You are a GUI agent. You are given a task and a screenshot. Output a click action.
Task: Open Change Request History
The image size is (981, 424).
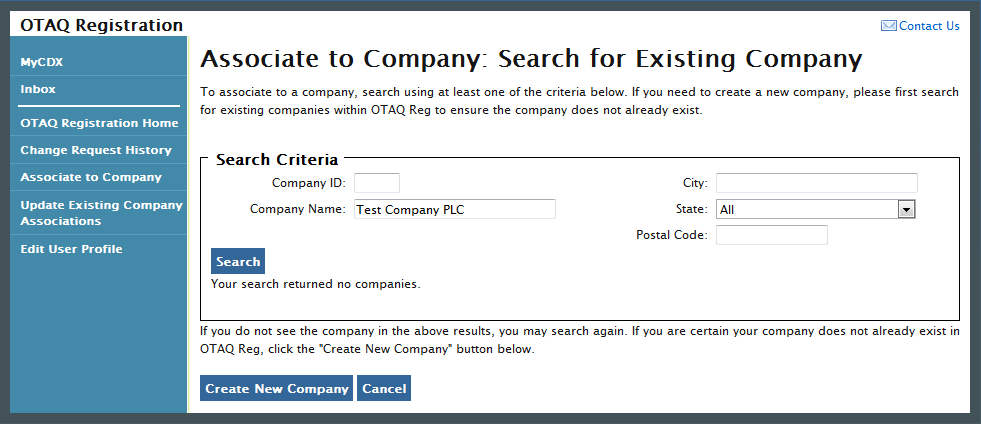(96, 150)
